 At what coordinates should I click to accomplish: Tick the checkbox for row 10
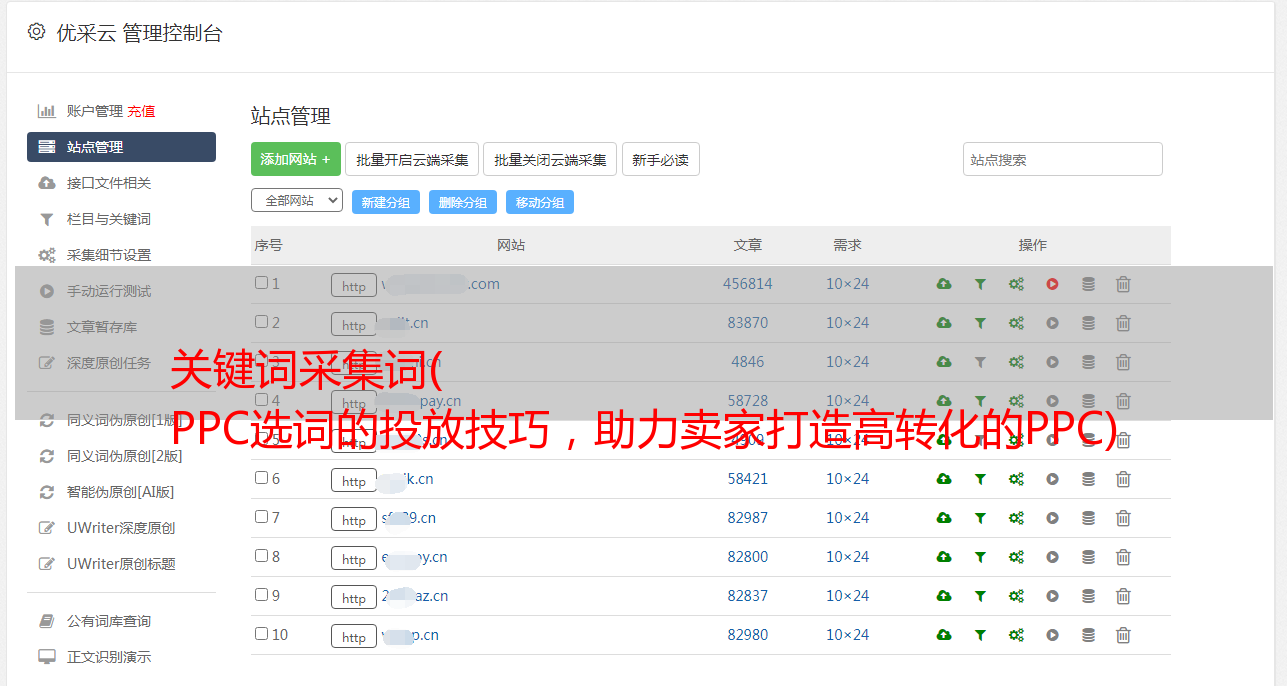(261, 634)
